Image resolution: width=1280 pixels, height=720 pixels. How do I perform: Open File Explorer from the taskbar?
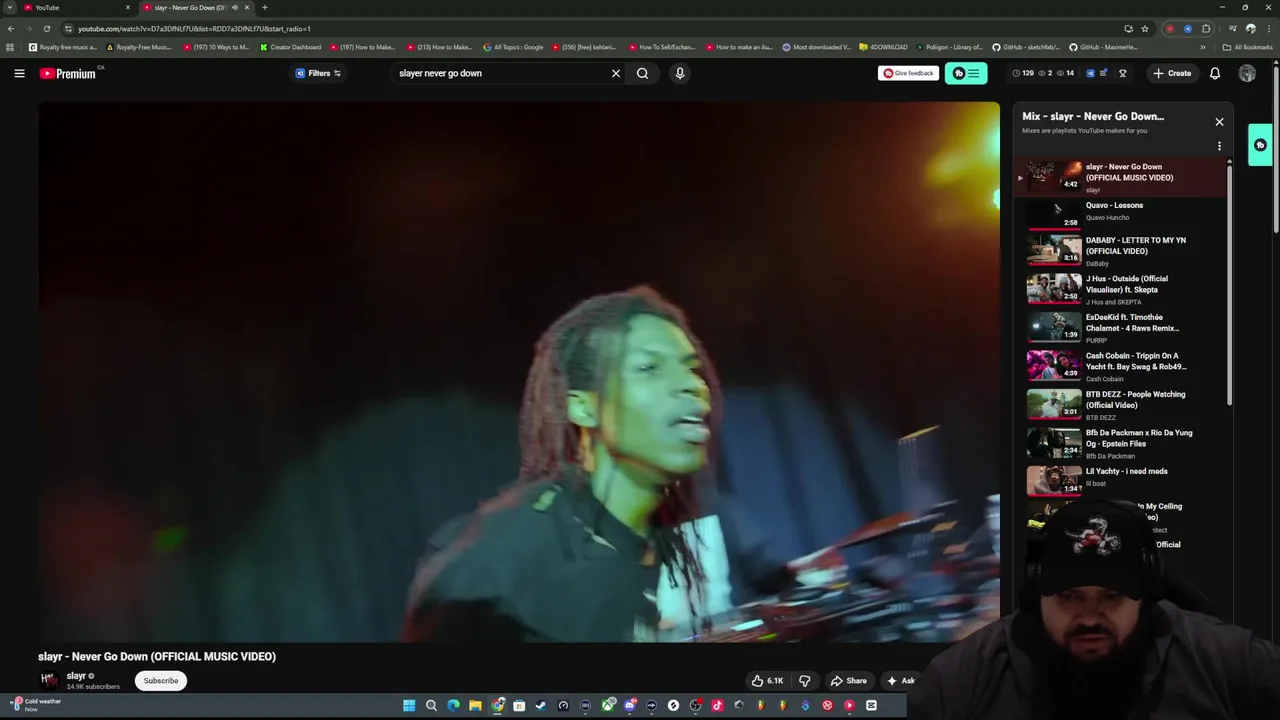click(475, 705)
